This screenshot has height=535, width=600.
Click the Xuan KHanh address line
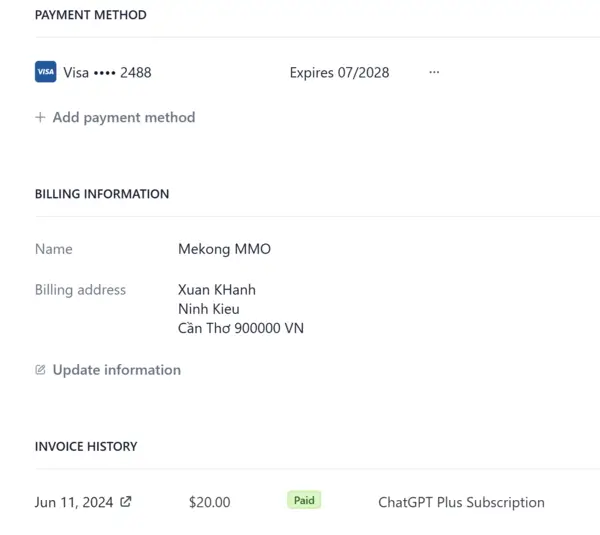(x=217, y=290)
